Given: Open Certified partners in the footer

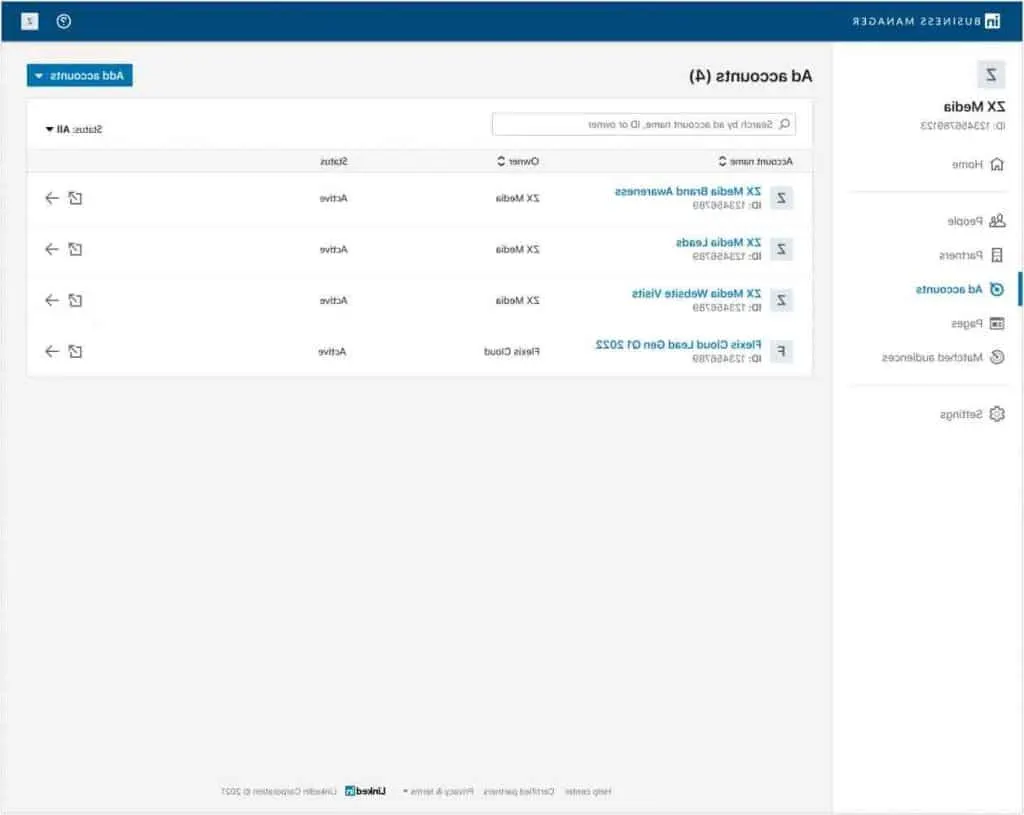Looking at the screenshot, I should [519, 791].
